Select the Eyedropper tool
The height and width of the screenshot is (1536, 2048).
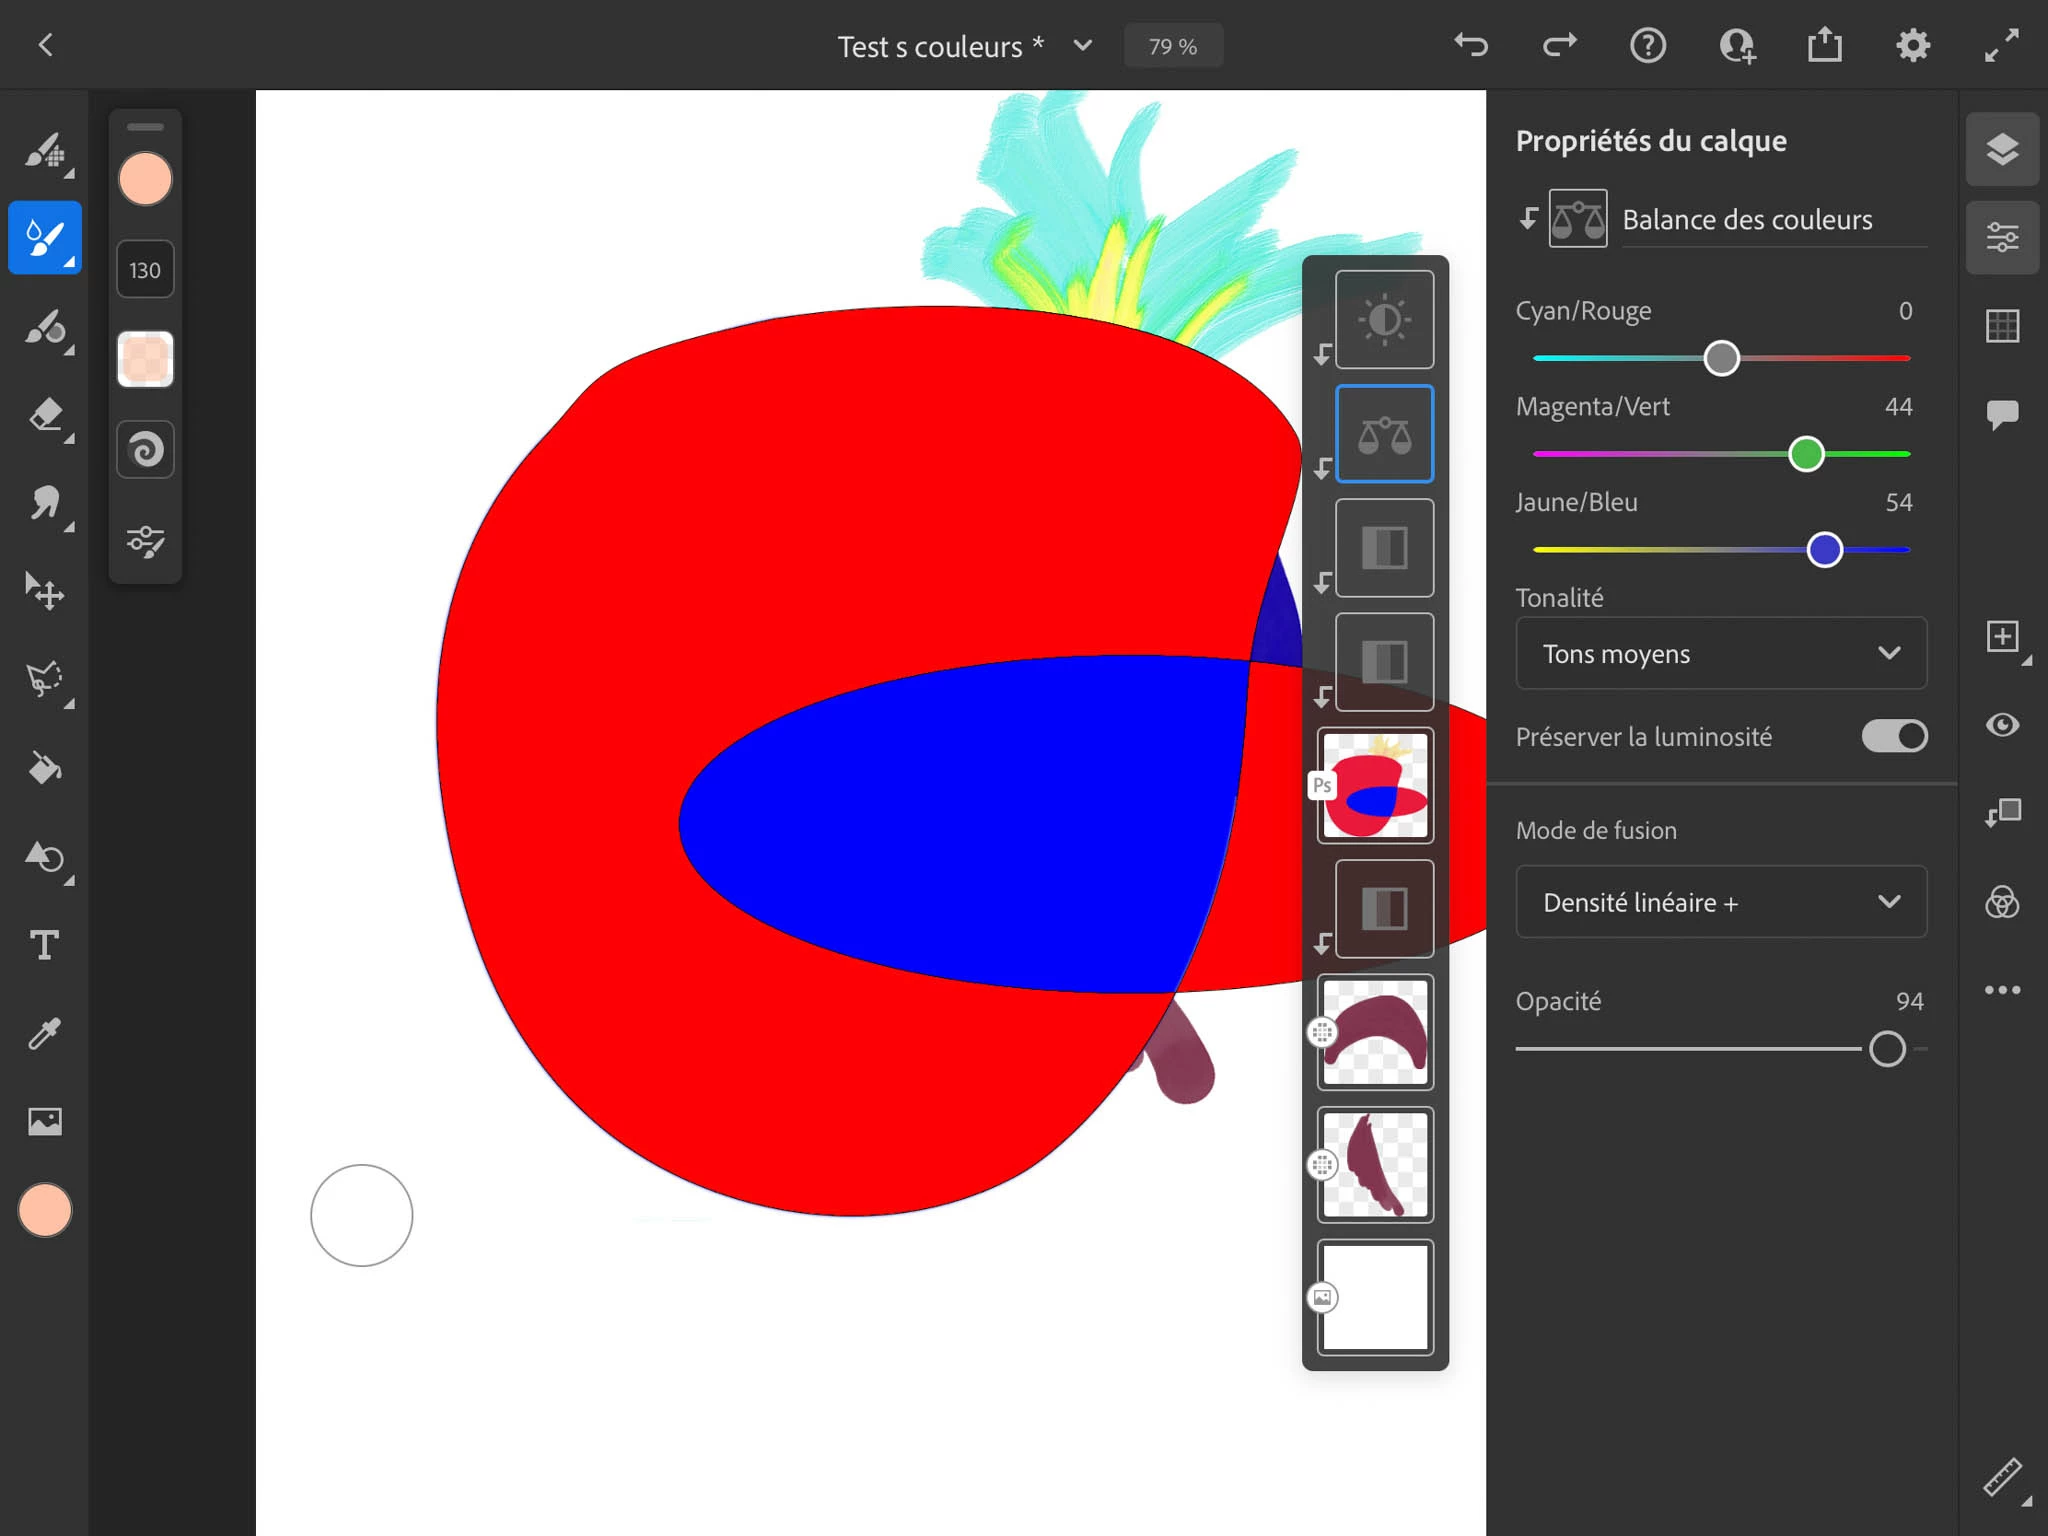[x=45, y=1033]
